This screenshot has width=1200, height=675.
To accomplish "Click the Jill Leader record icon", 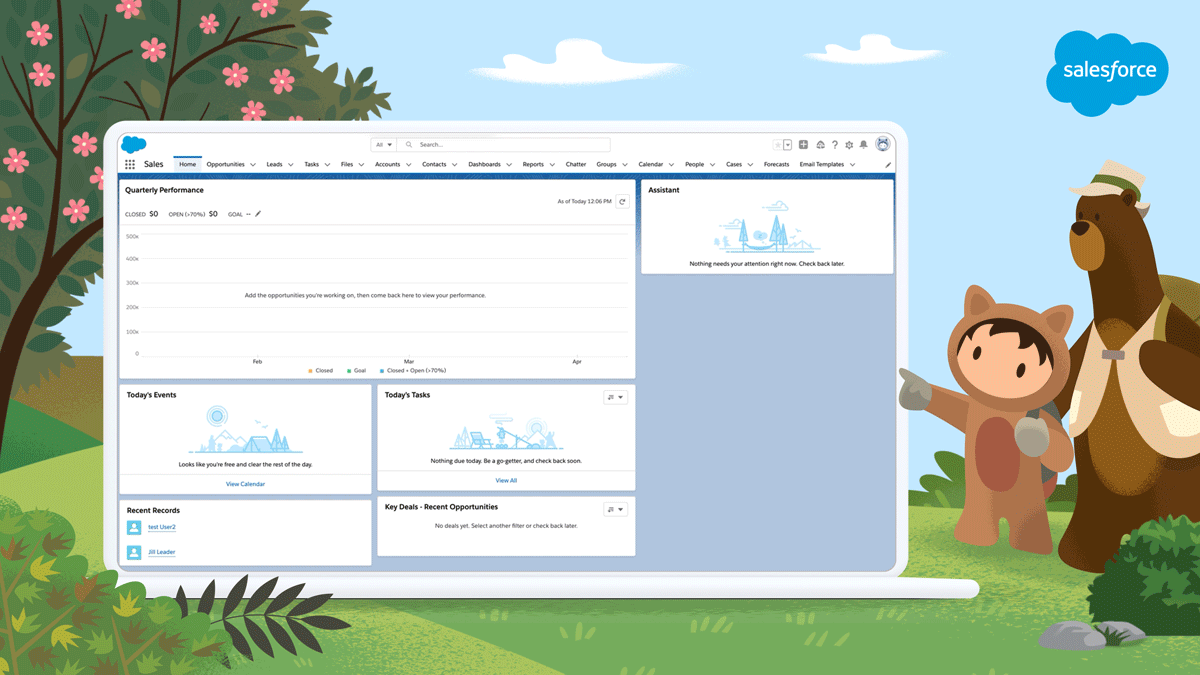I will tap(134, 552).
